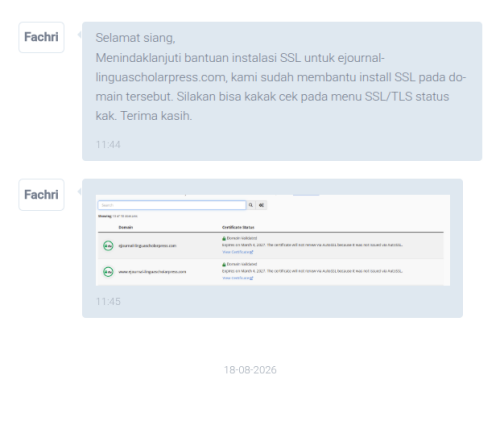Click the Search field in the screenshot
The height and width of the screenshot is (437, 500).
pyautogui.click(x=172, y=205)
